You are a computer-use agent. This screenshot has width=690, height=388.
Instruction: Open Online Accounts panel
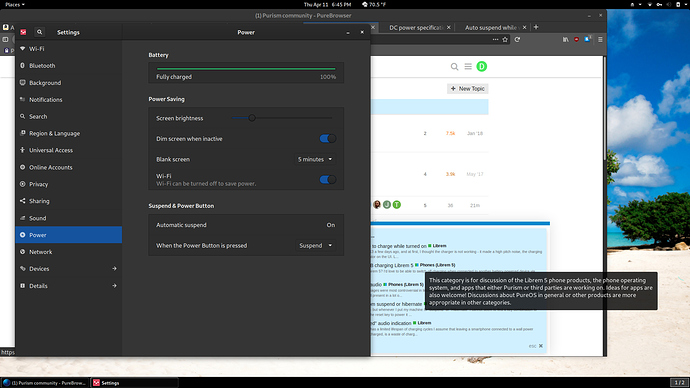(68, 167)
